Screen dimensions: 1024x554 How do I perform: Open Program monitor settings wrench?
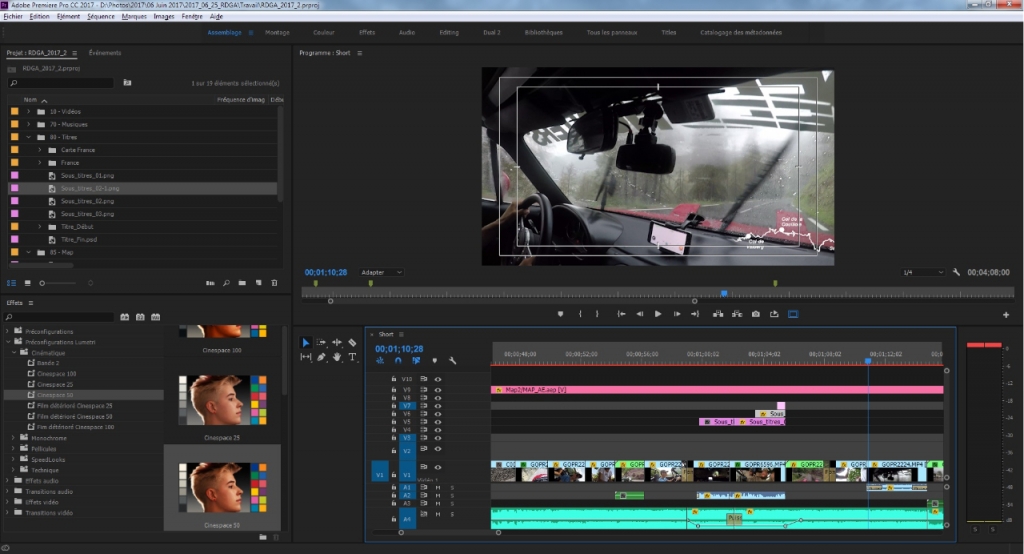tap(956, 272)
